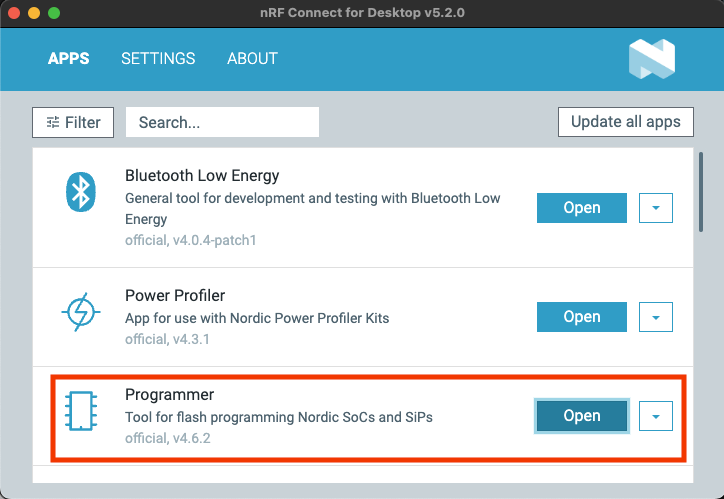Image resolution: width=724 pixels, height=499 pixels.
Task: Close the nRF Connect window
Action: pyautogui.click(x=14, y=14)
